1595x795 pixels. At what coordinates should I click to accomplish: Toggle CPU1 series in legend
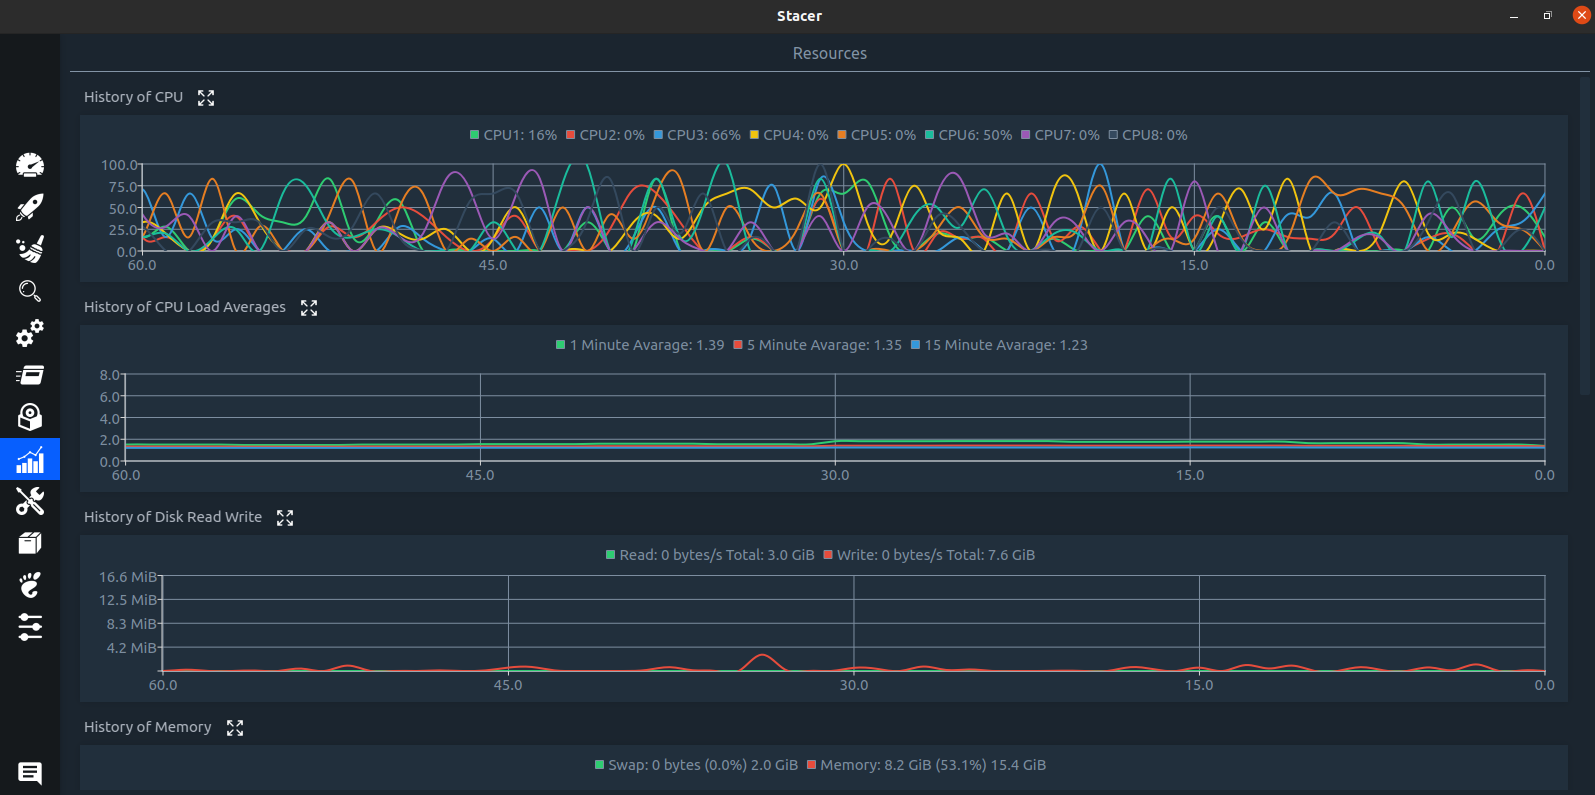[513, 135]
